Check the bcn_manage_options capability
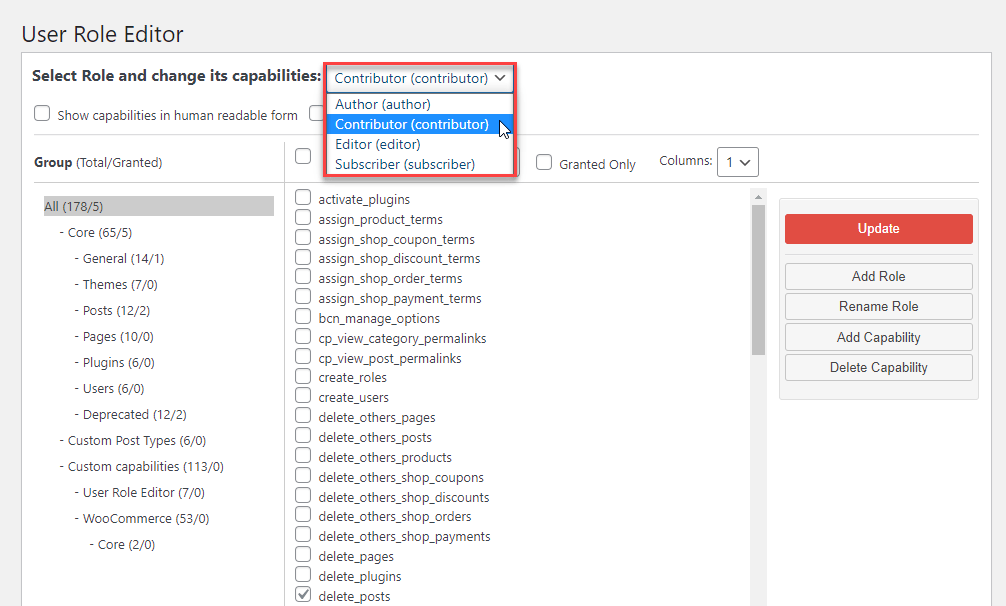 pos(303,317)
